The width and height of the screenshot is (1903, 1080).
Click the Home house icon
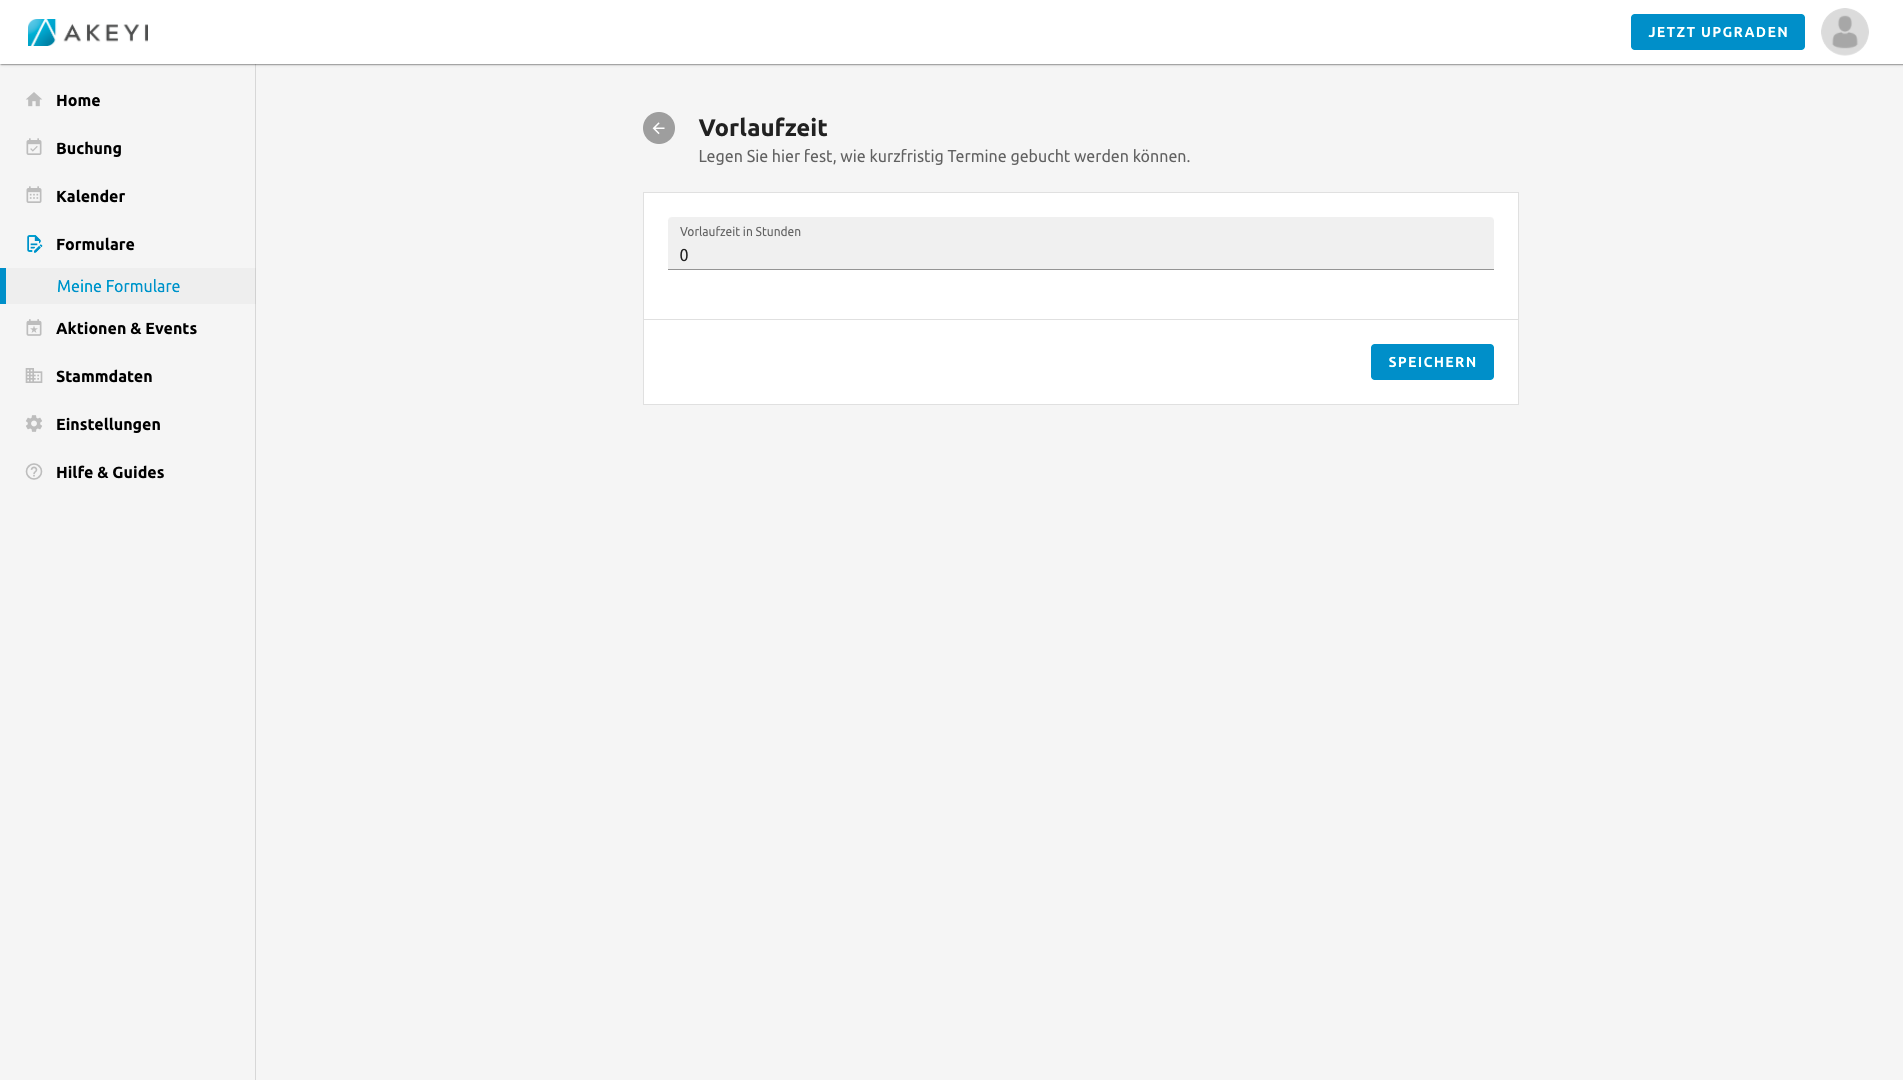click(x=34, y=100)
